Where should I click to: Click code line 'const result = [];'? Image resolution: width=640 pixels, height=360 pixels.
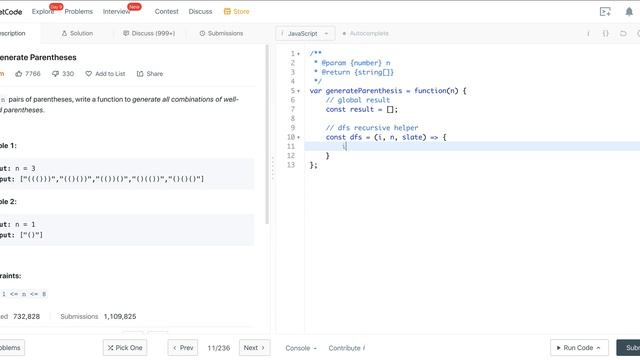361,109
